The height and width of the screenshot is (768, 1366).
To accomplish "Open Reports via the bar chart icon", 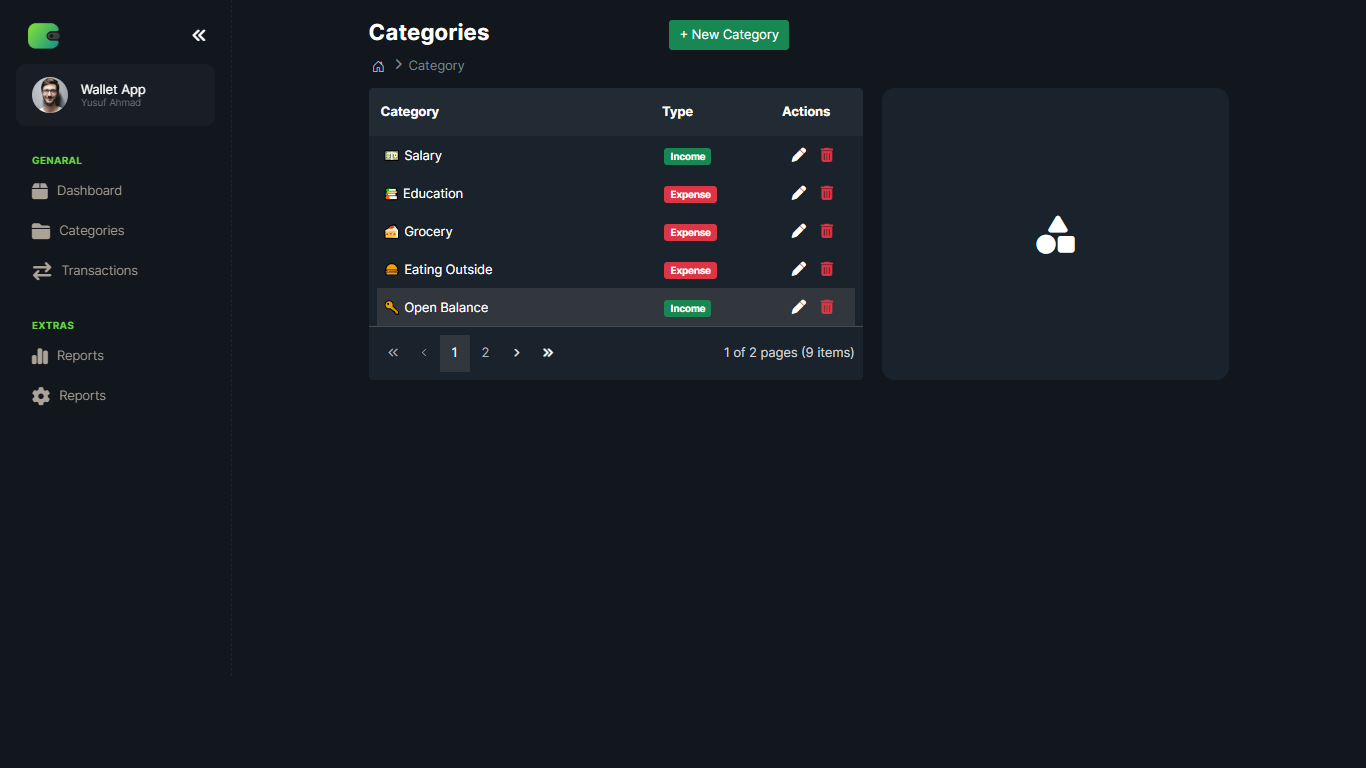I will 40,355.
